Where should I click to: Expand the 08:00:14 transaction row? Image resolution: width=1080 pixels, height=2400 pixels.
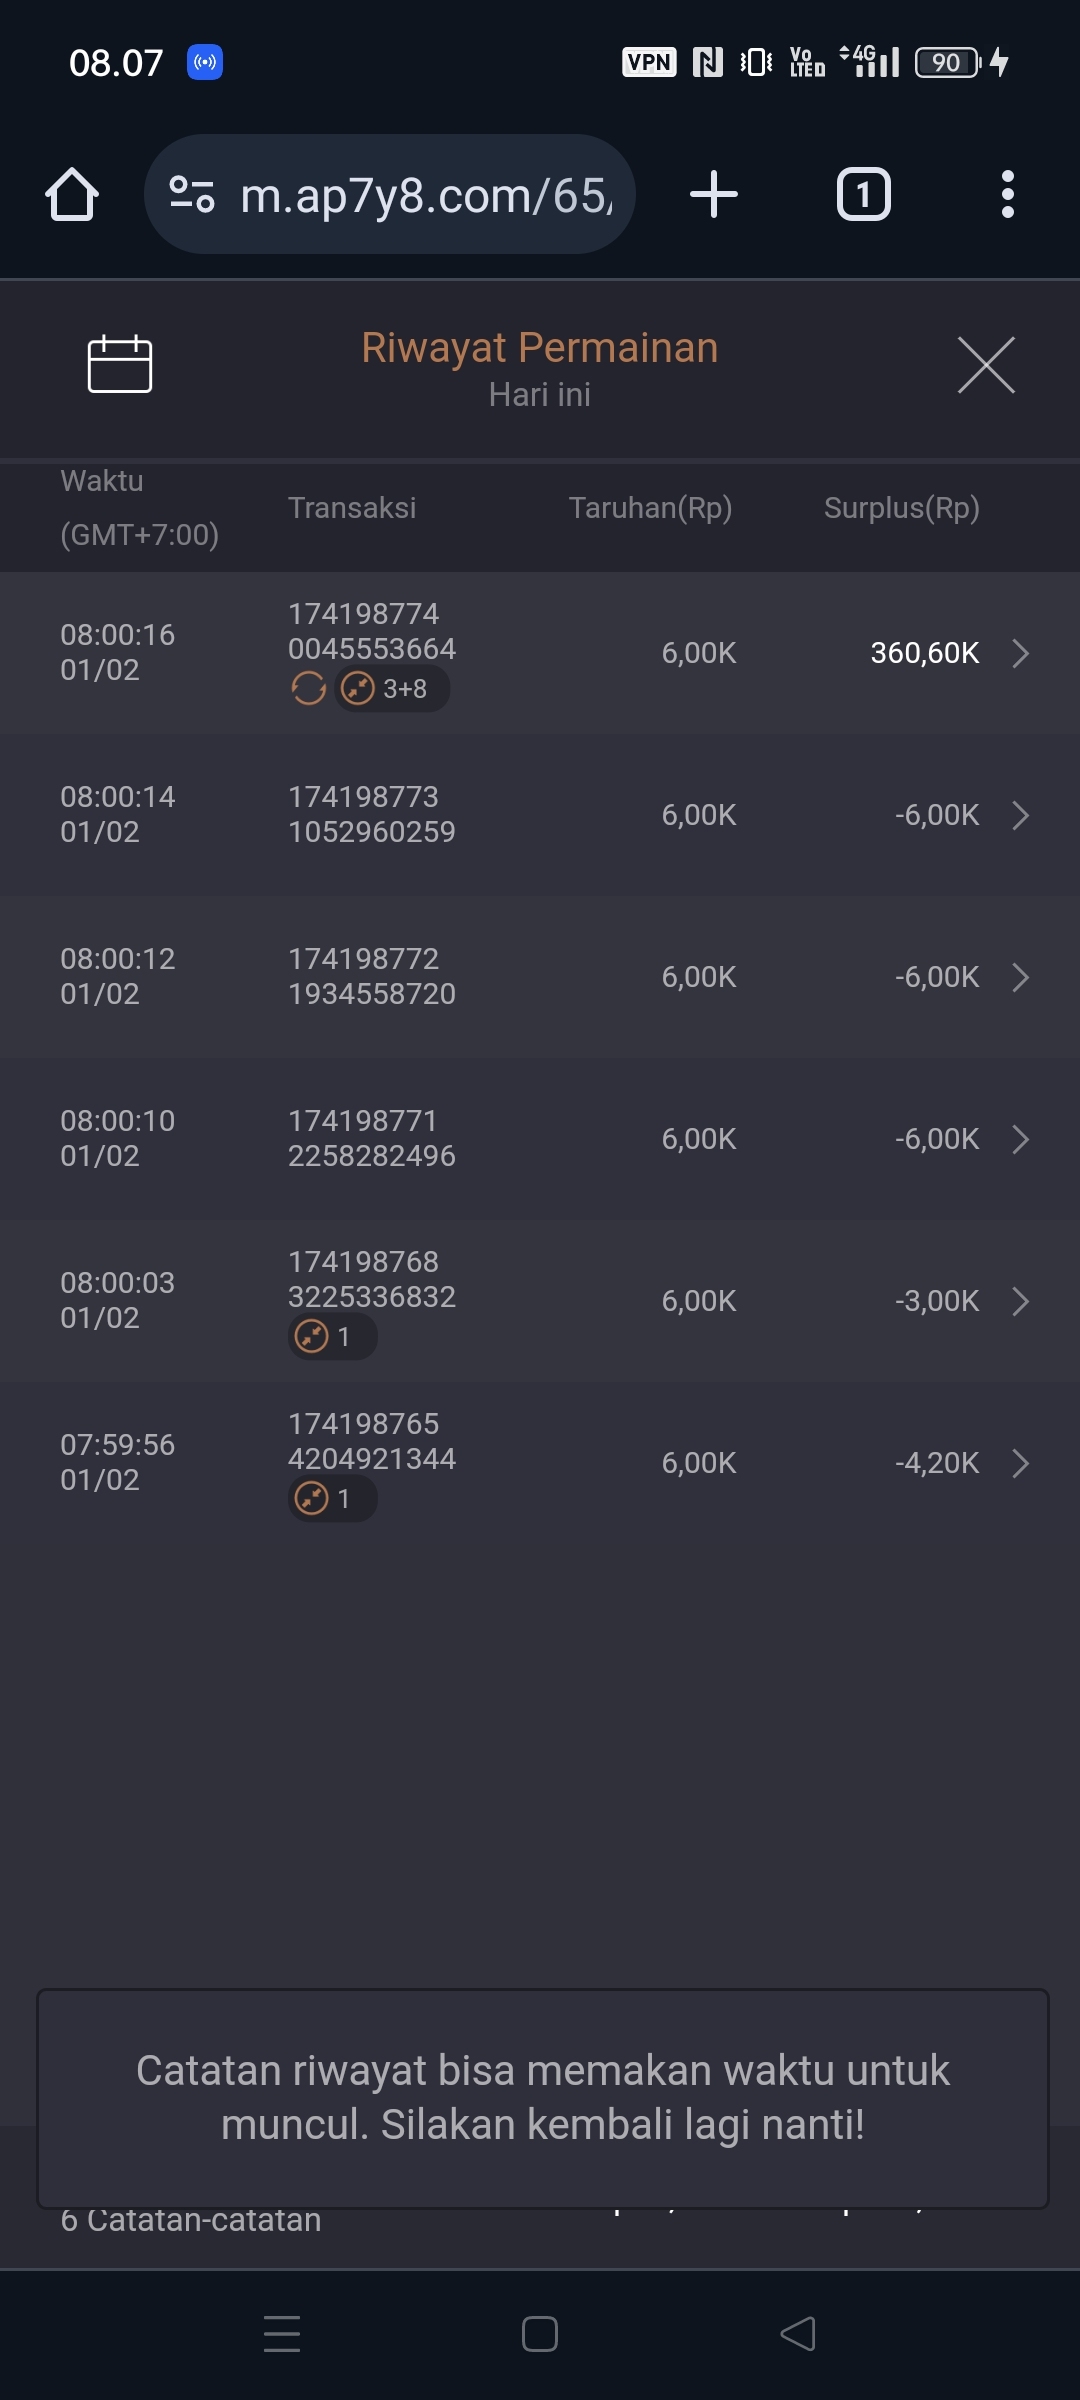[1020, 815]
